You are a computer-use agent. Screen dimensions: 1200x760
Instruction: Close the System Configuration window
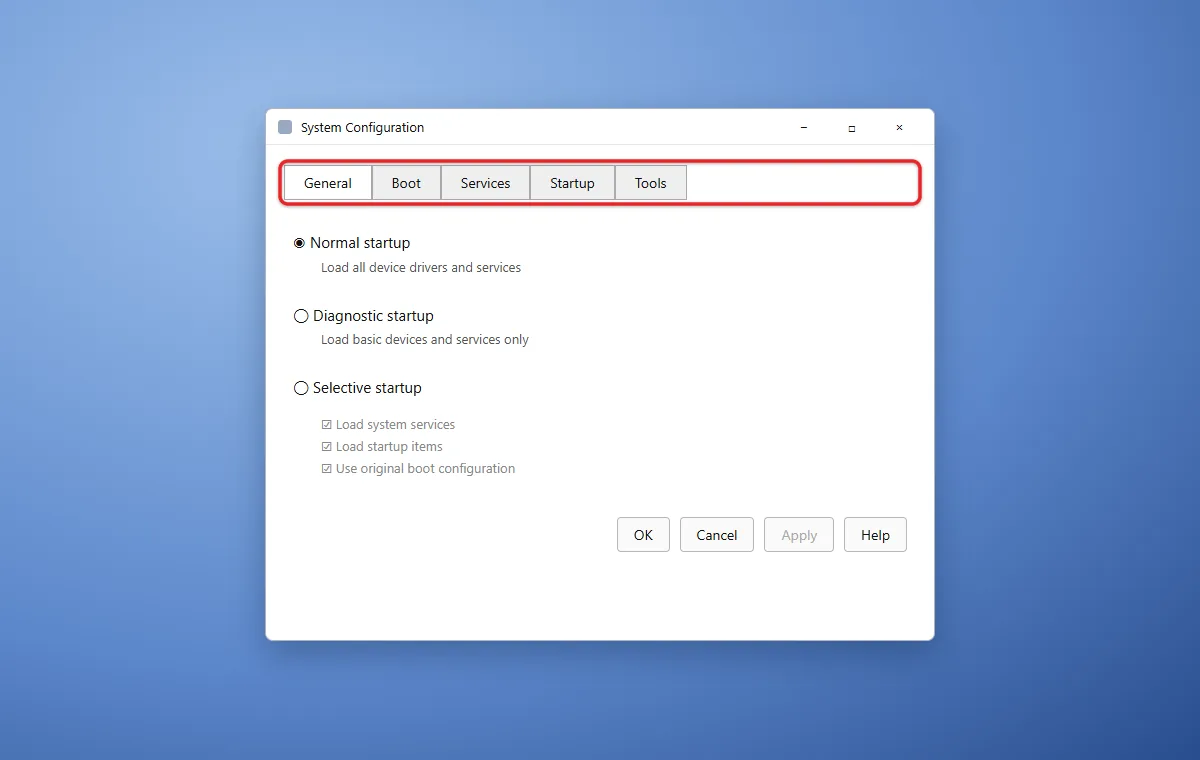point(899,128)
